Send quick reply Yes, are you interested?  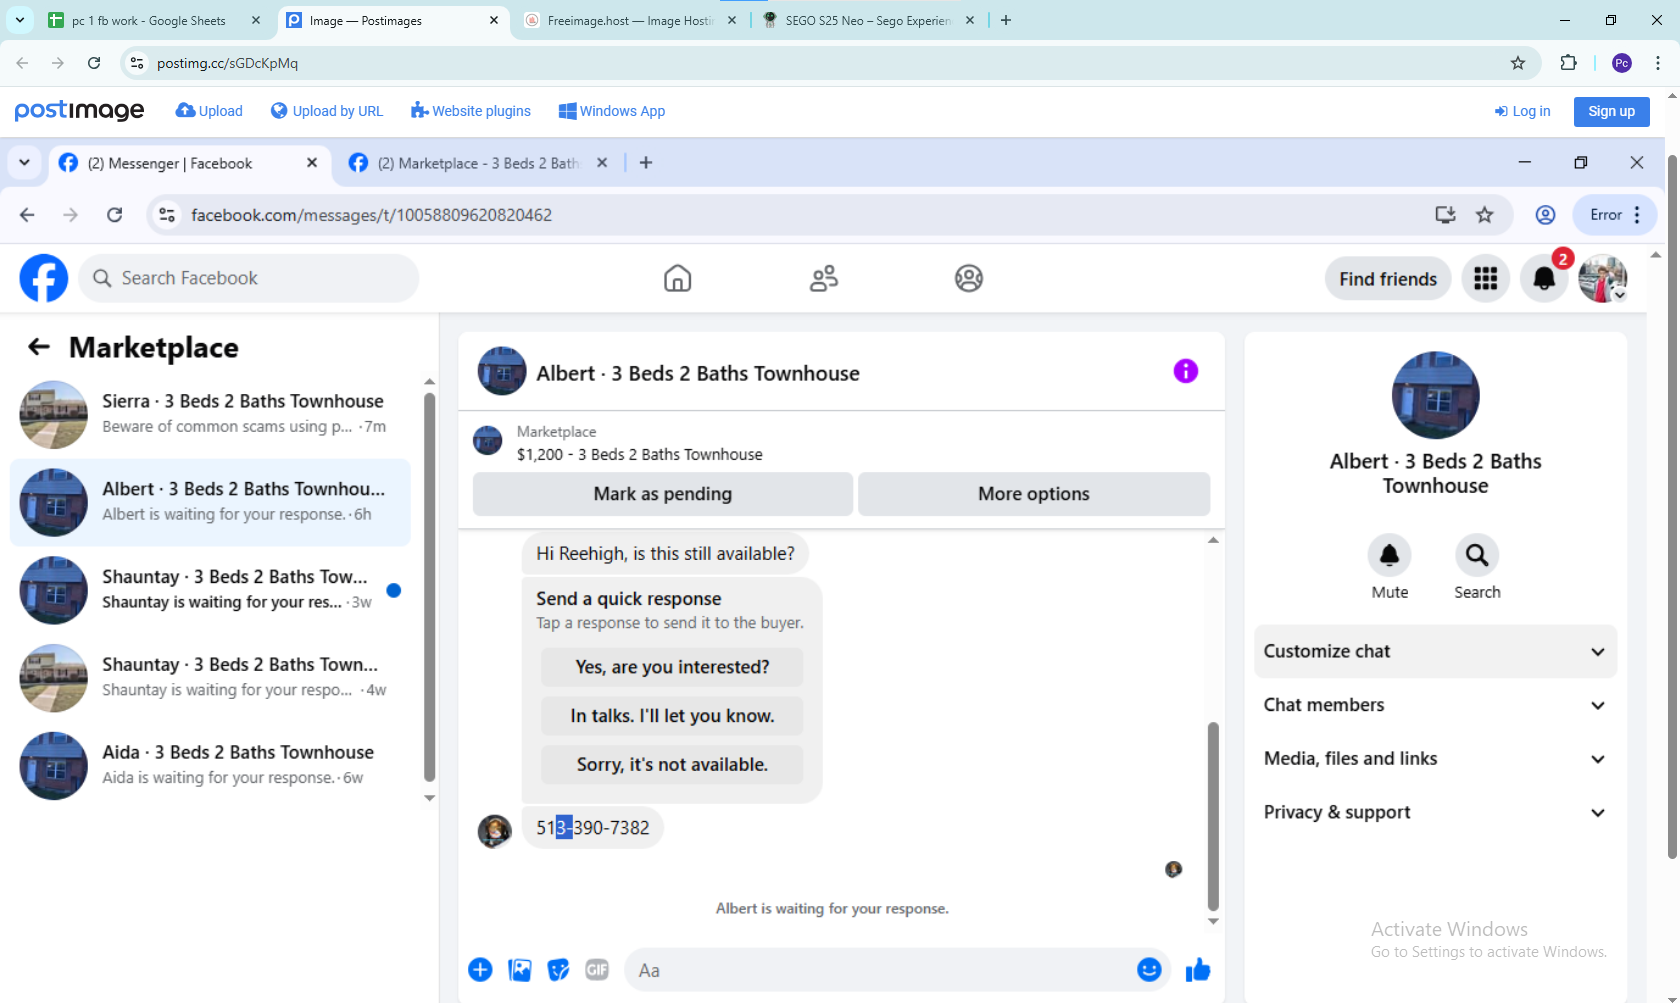[x=672, y=667]
